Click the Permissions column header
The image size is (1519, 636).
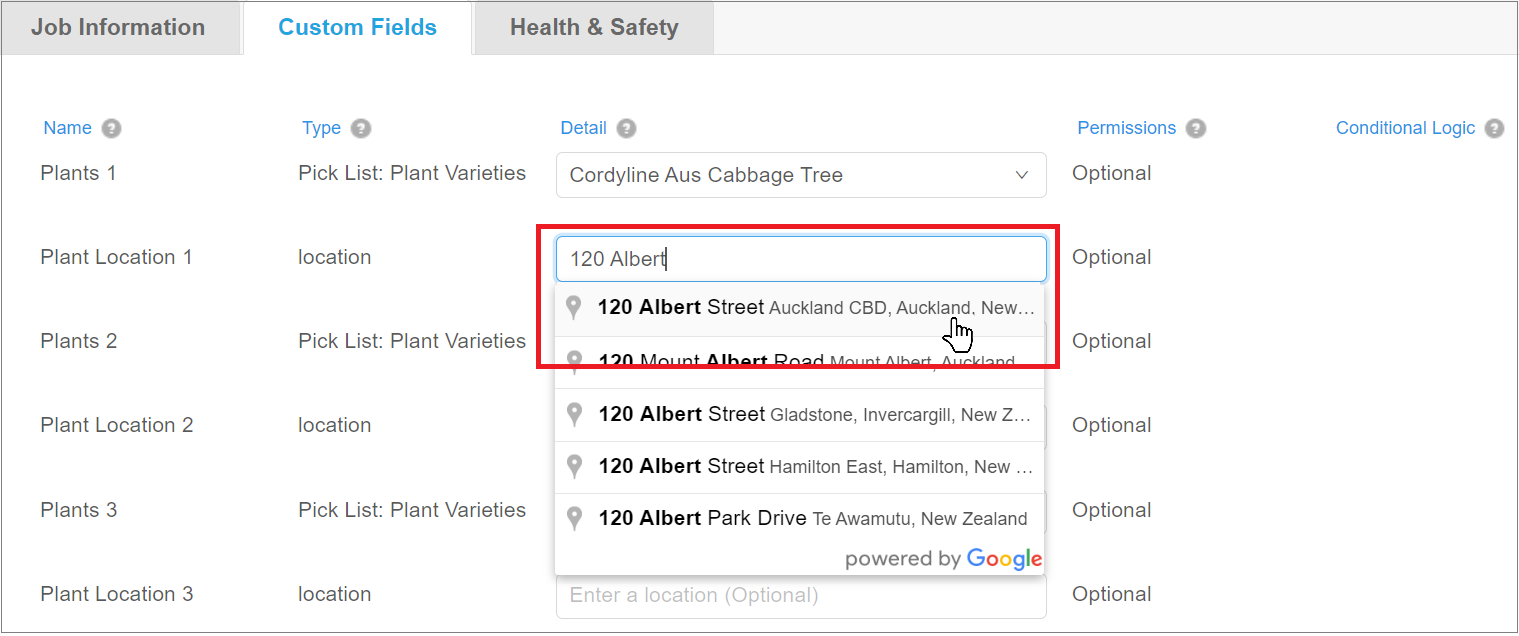[1127, 127]
